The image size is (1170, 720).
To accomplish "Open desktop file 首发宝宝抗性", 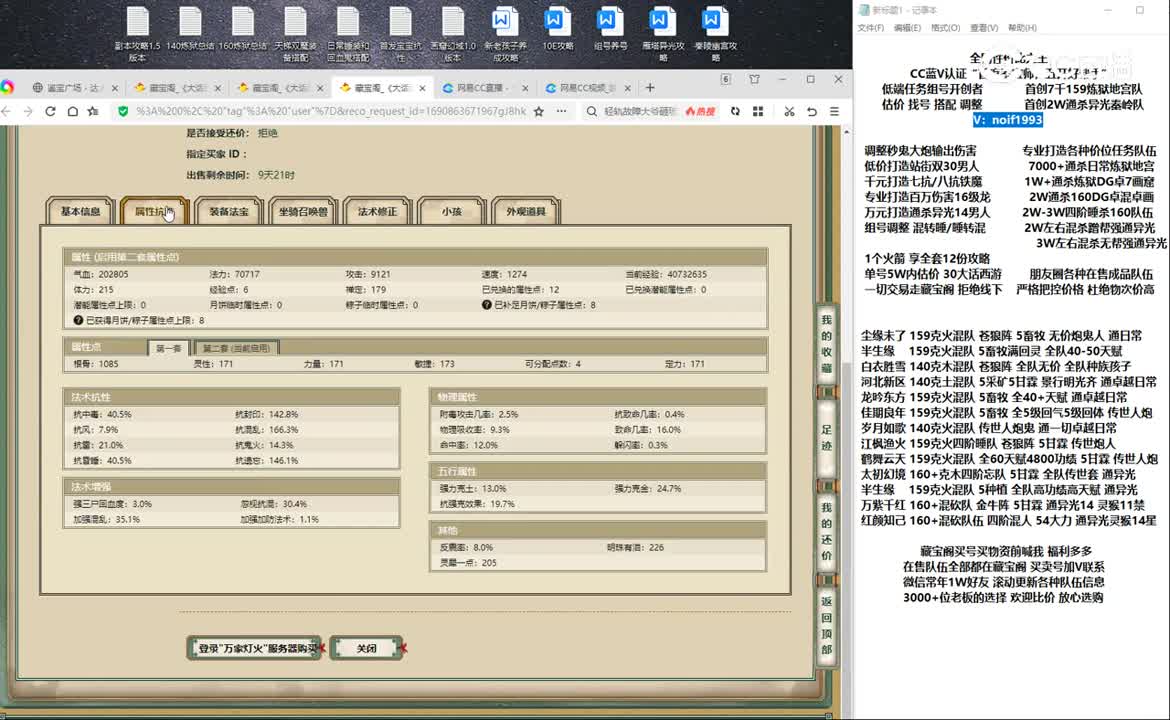I will pyautogui.click(x=401, y=33).
